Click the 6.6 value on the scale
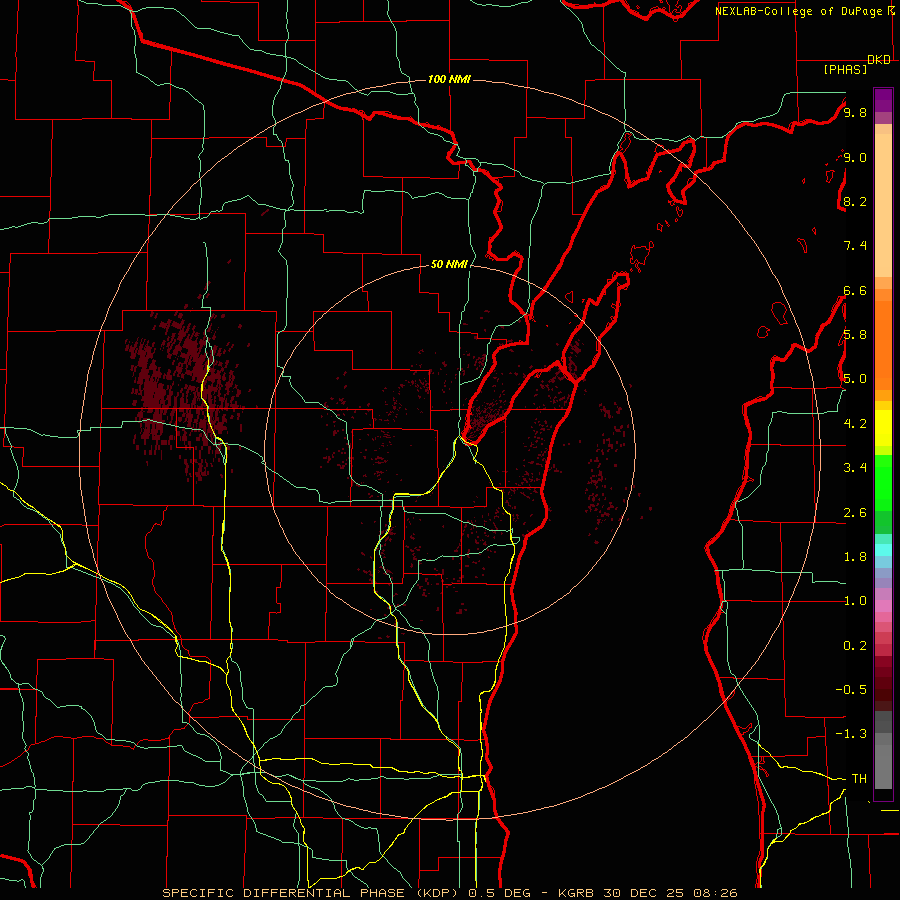The width and height of the screenshot is (900, 900). (x=855, y=290)
